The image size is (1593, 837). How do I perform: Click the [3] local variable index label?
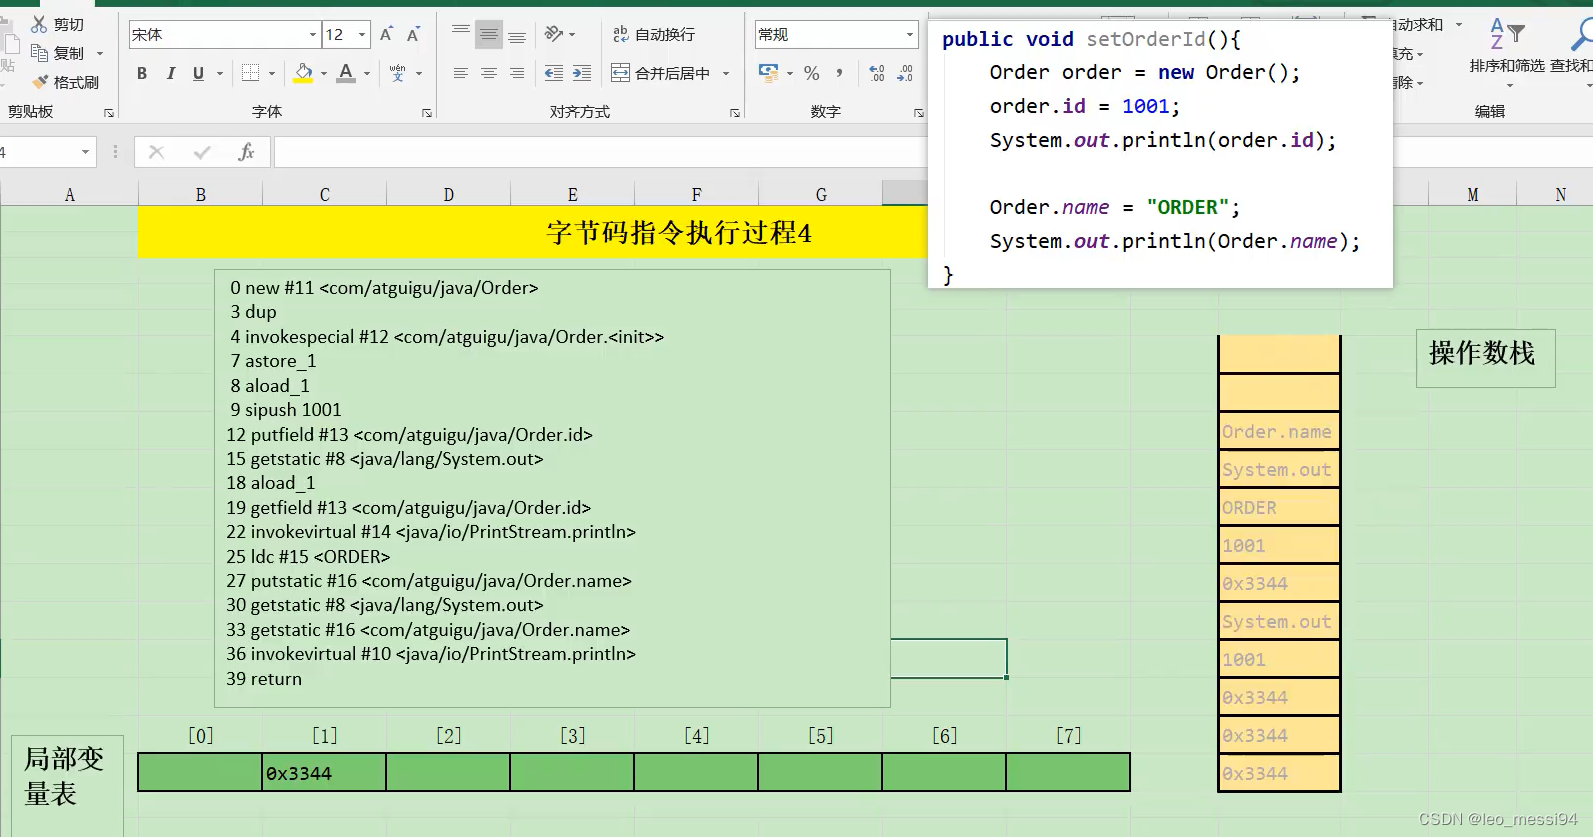(572, 736)
